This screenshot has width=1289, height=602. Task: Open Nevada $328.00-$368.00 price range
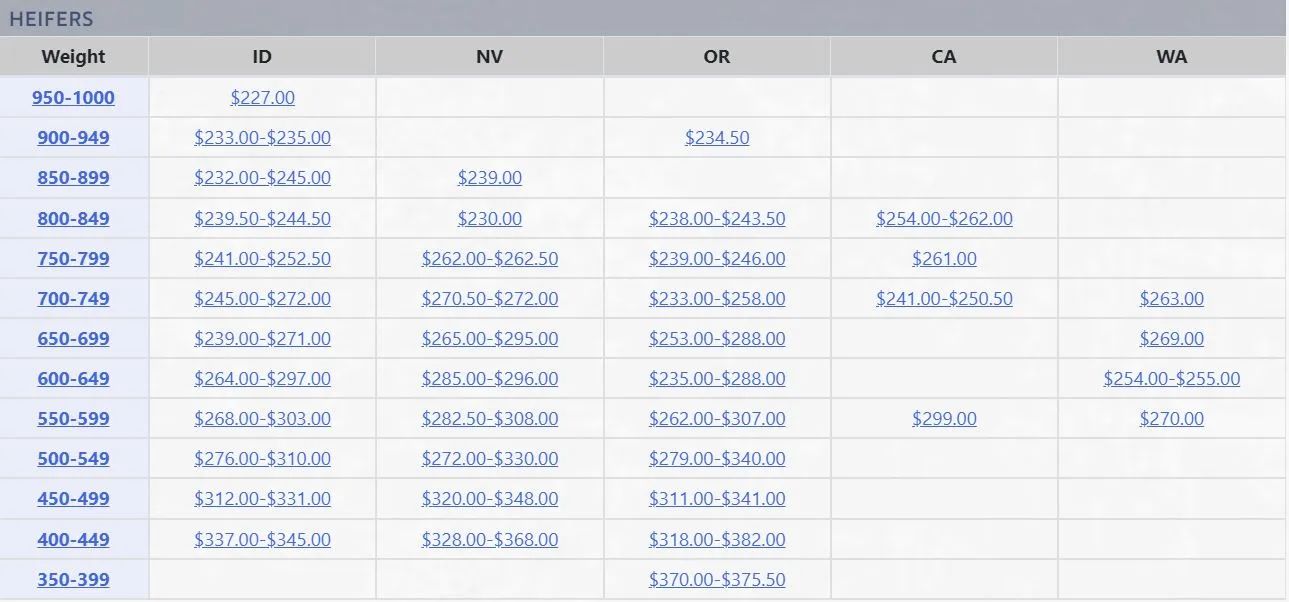(489, 539)
